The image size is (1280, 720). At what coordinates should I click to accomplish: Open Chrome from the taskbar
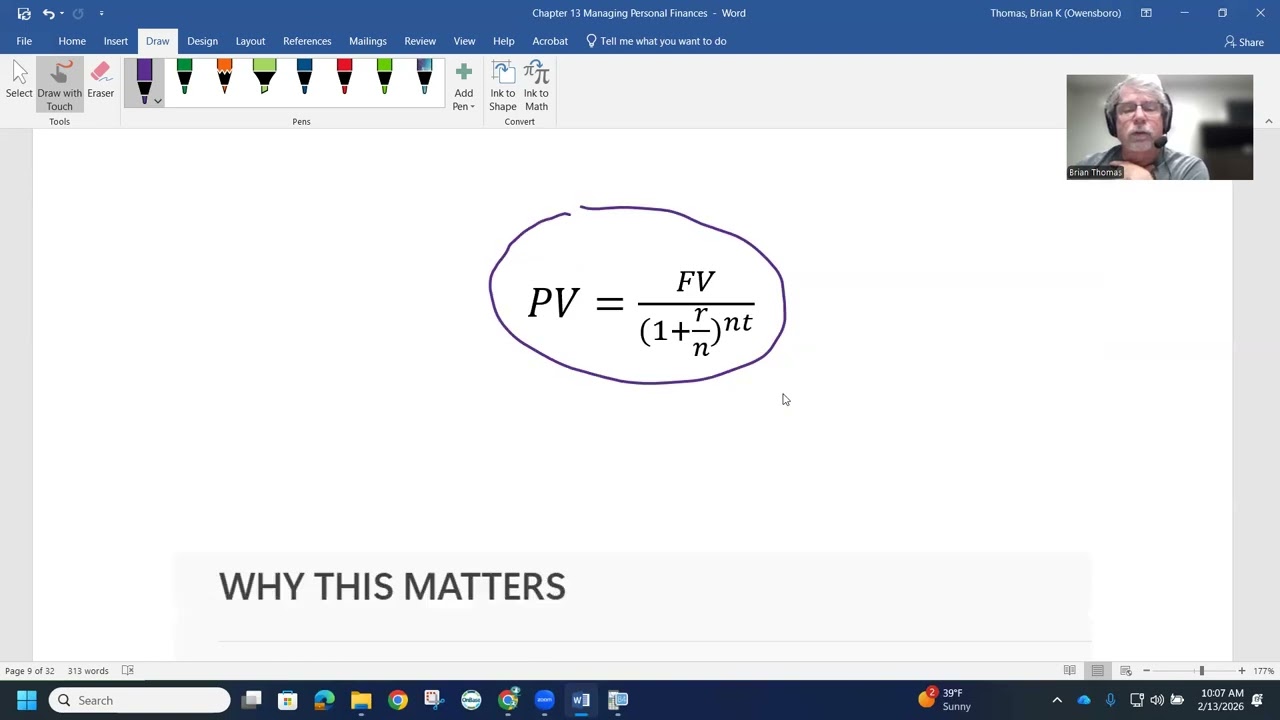coord(398,700)
